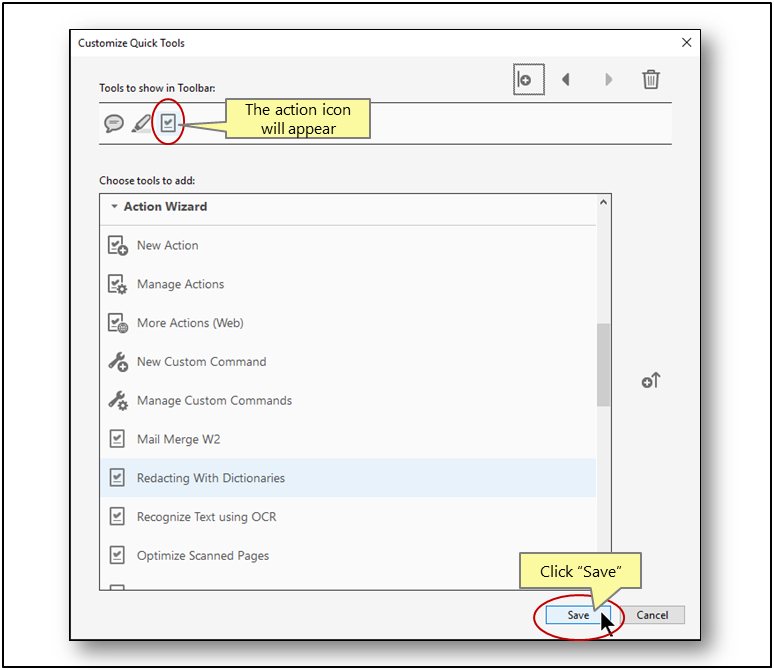
Task: Select "Manage Custom Commands" text row
Action: pyautogui.click(x=348, y=400)
